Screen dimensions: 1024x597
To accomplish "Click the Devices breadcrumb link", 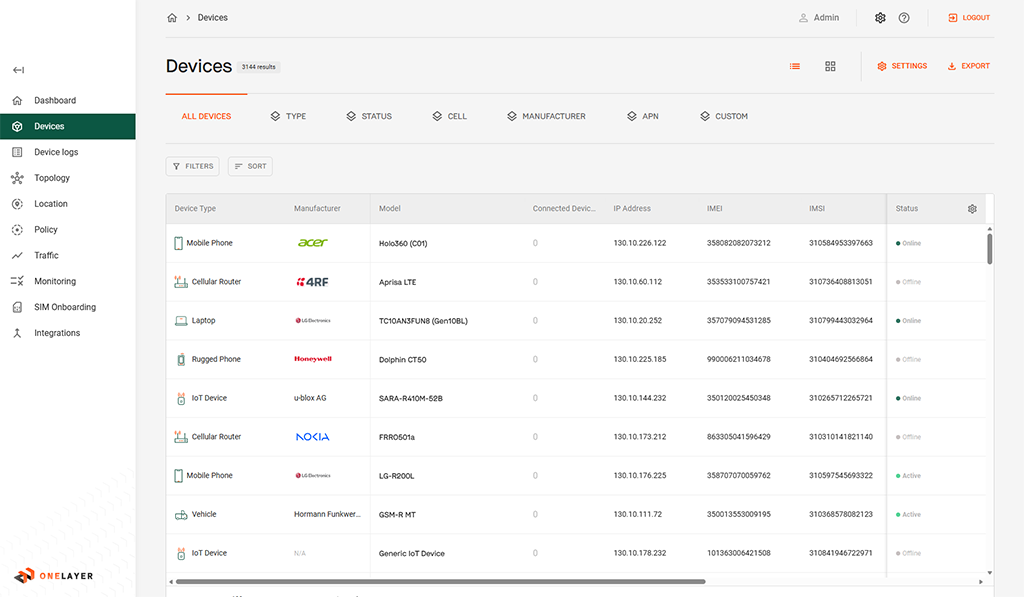I will click(x=213, y=18).
